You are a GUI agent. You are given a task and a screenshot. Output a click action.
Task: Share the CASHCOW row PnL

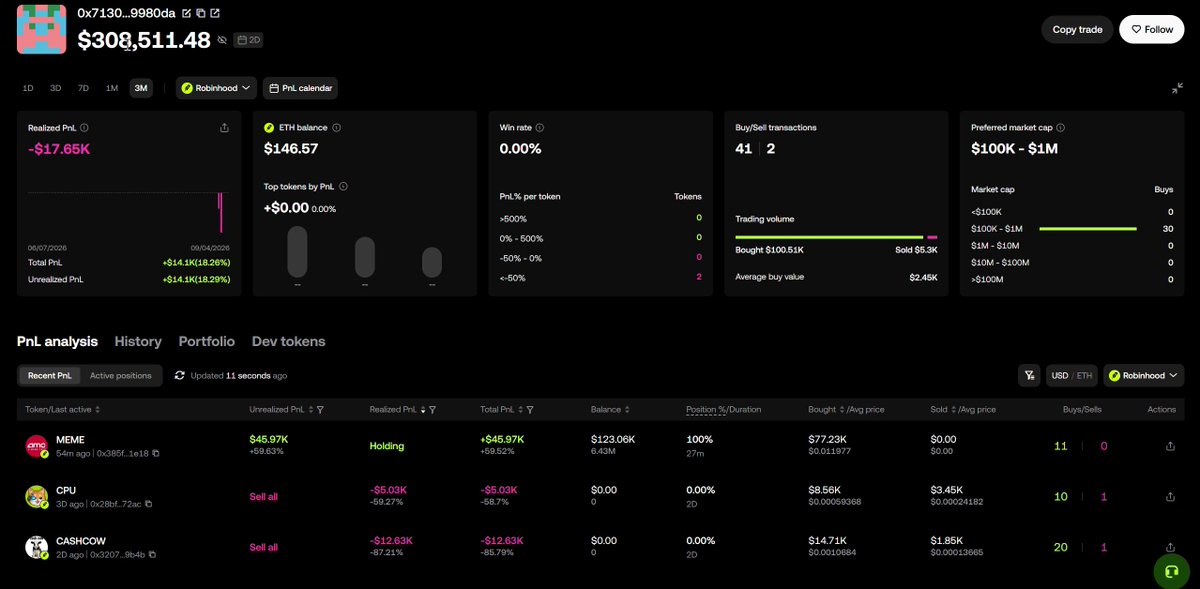pos(1170,547)
